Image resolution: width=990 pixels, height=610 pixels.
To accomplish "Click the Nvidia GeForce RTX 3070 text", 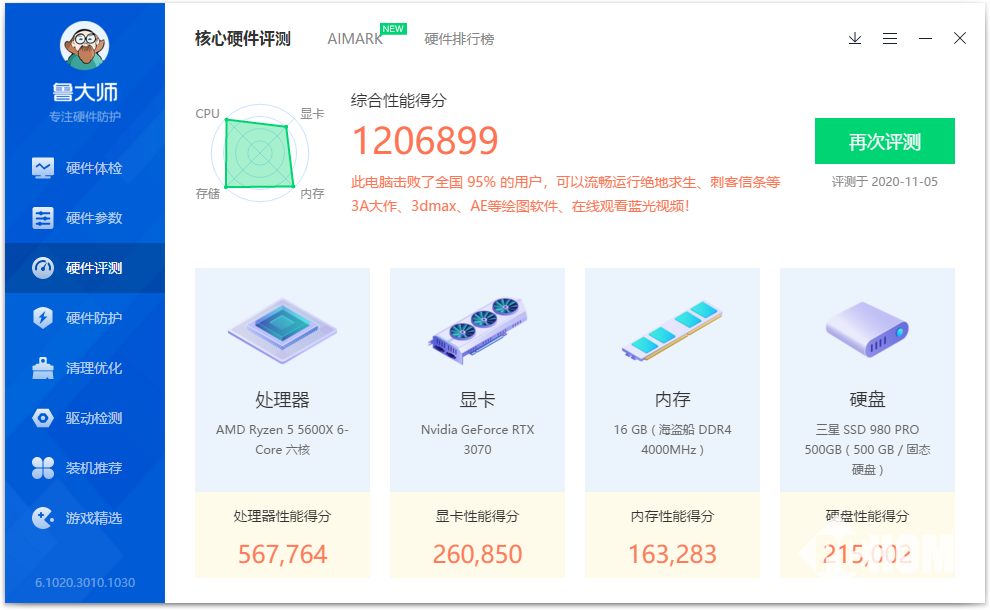I will pos(477,440).
